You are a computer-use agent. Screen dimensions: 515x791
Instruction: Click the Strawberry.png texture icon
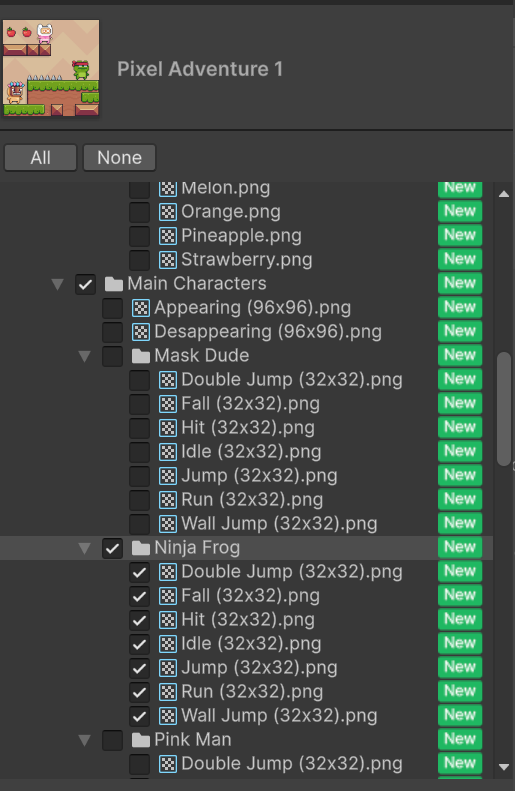pyautogui.click(x=168, y=260)
